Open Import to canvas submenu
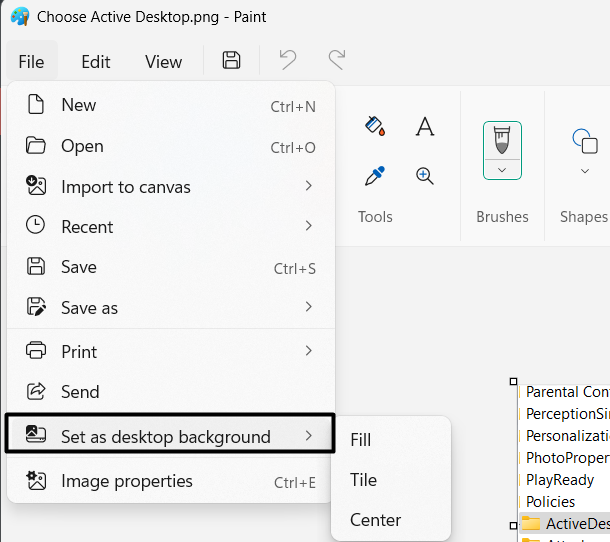This screenshot has height=542, width=610. click(170, 186)
